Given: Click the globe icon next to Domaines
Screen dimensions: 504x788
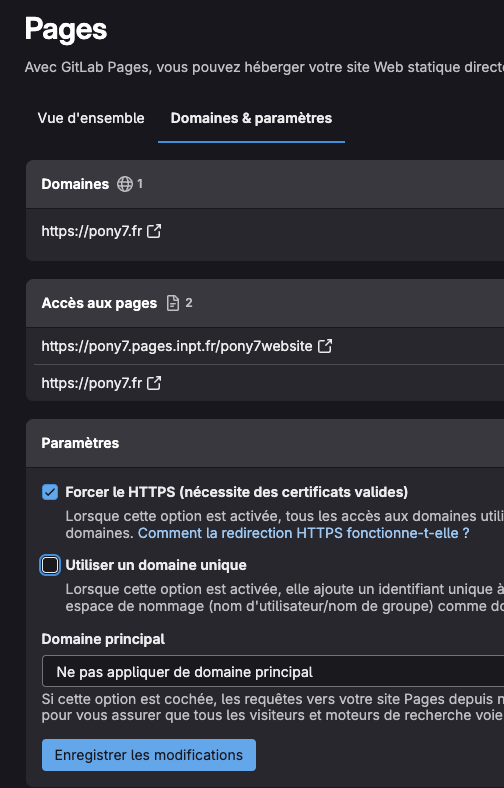Looking at the screenshot, I should [125, 184].
